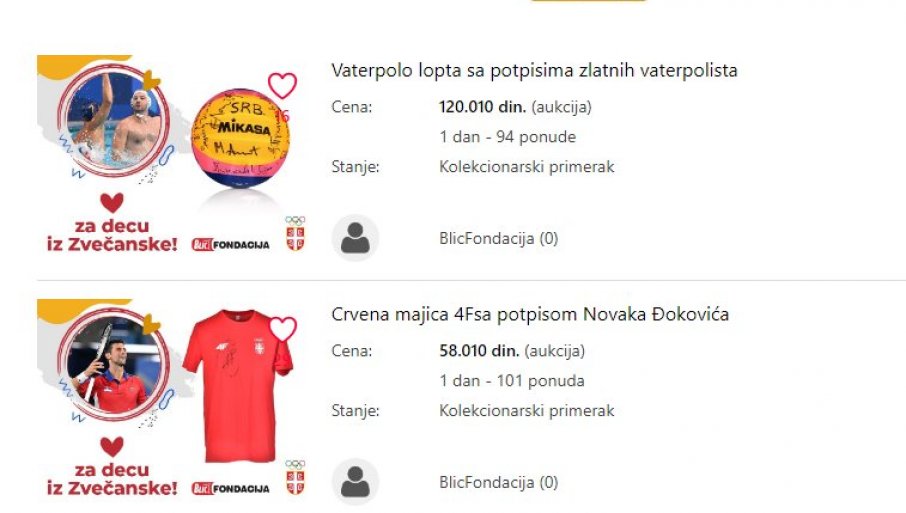Click Serbian Olympic crest on the shirt image
This screenshot has width=906, height=513.
(x=295, y=477)
